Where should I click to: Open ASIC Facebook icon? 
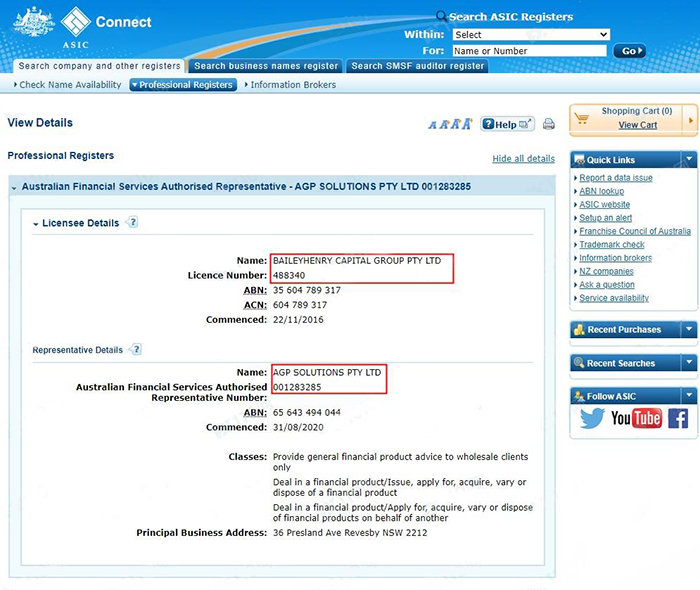click(x=678, y=419)
